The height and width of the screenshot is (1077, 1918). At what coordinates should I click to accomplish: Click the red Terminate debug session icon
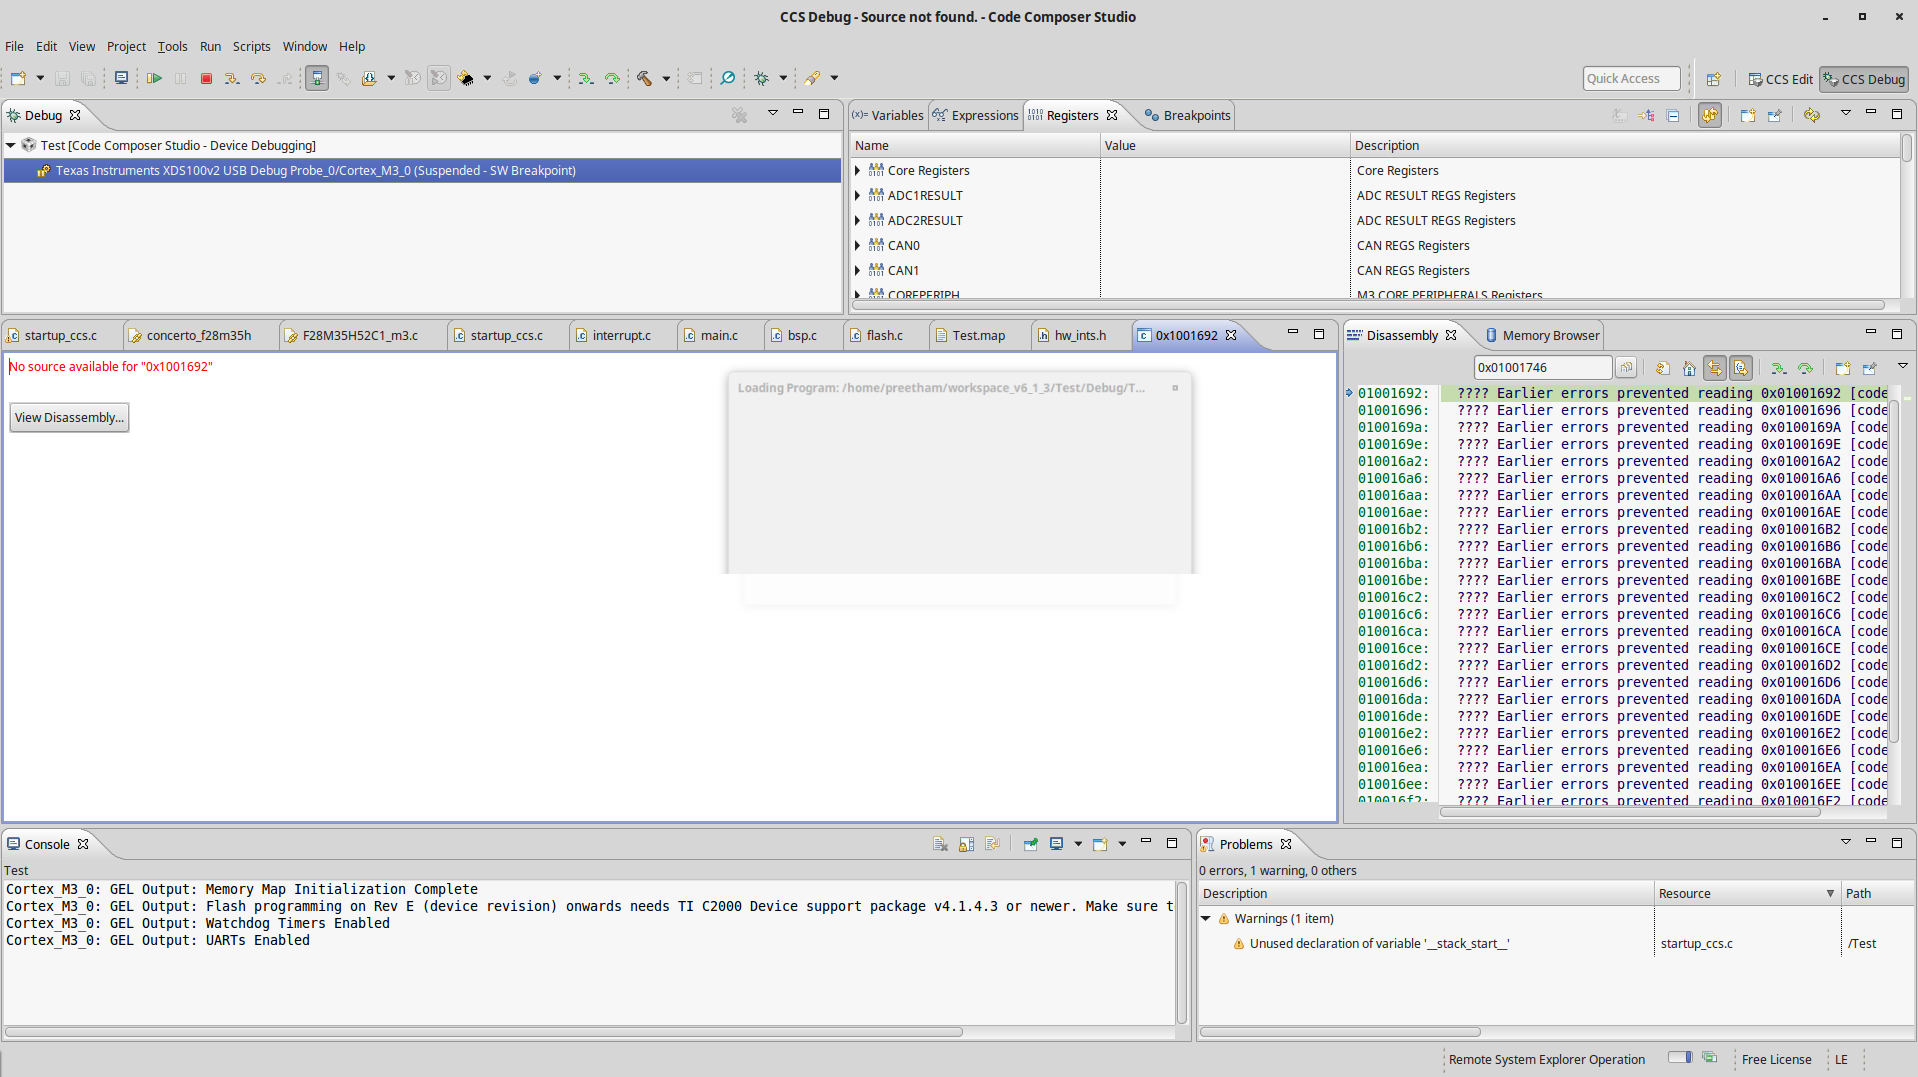click(x=206, y=78)
